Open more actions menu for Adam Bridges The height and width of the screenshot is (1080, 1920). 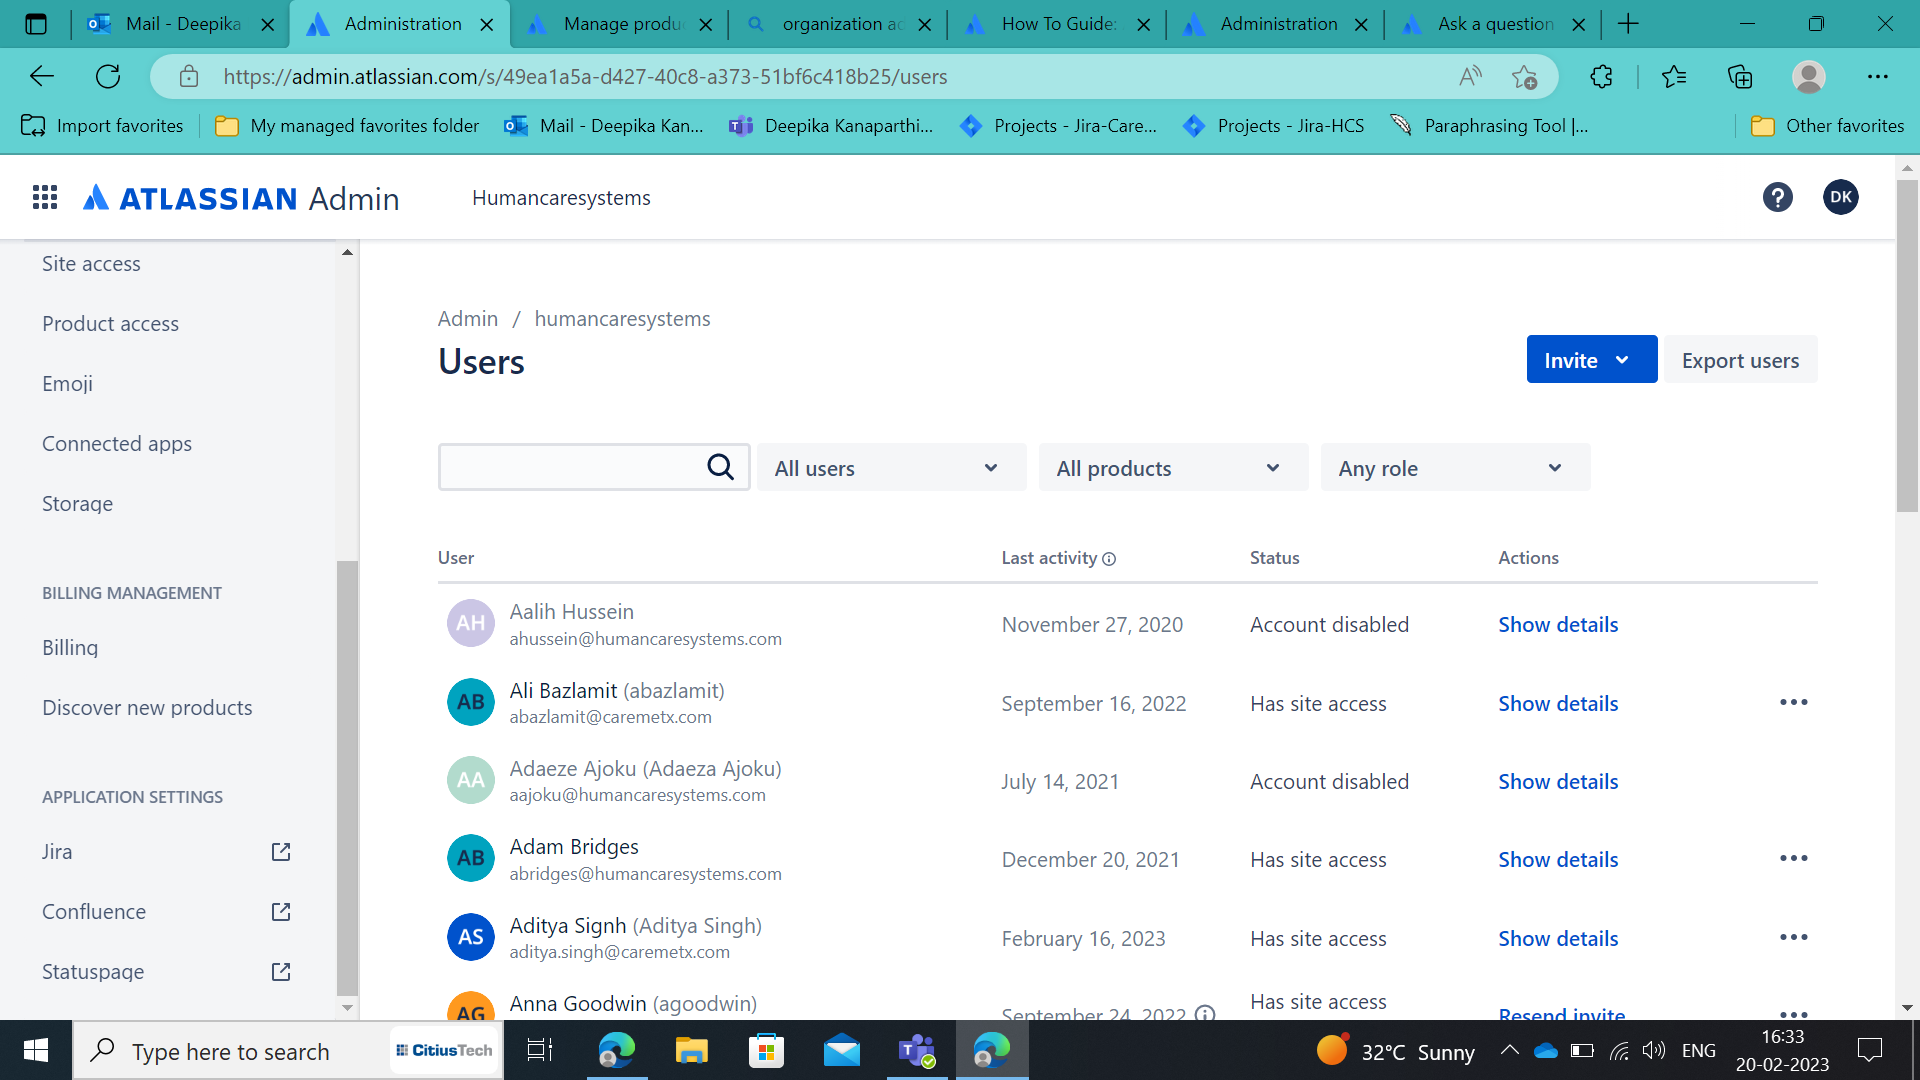[1793, 858]
